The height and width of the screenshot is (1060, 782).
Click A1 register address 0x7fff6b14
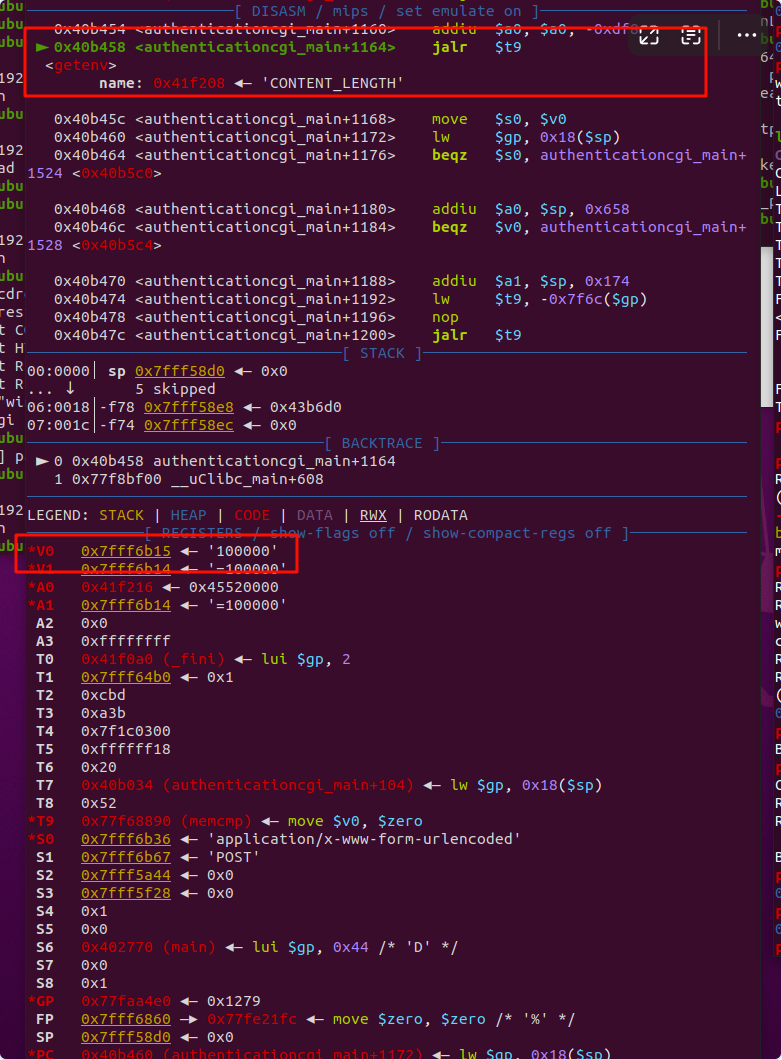point(126,605)
